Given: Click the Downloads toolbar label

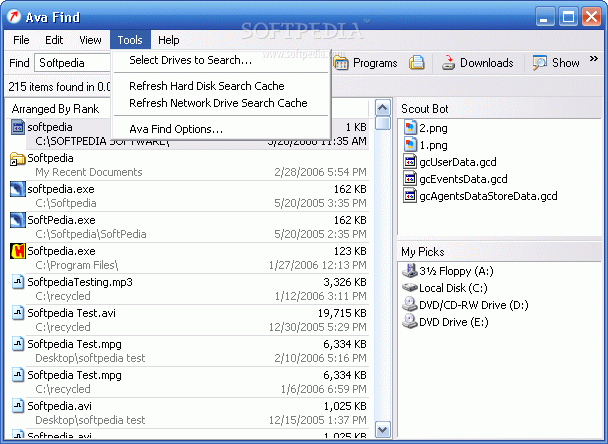Looking at the screenshot, I should tap(487, 63).
